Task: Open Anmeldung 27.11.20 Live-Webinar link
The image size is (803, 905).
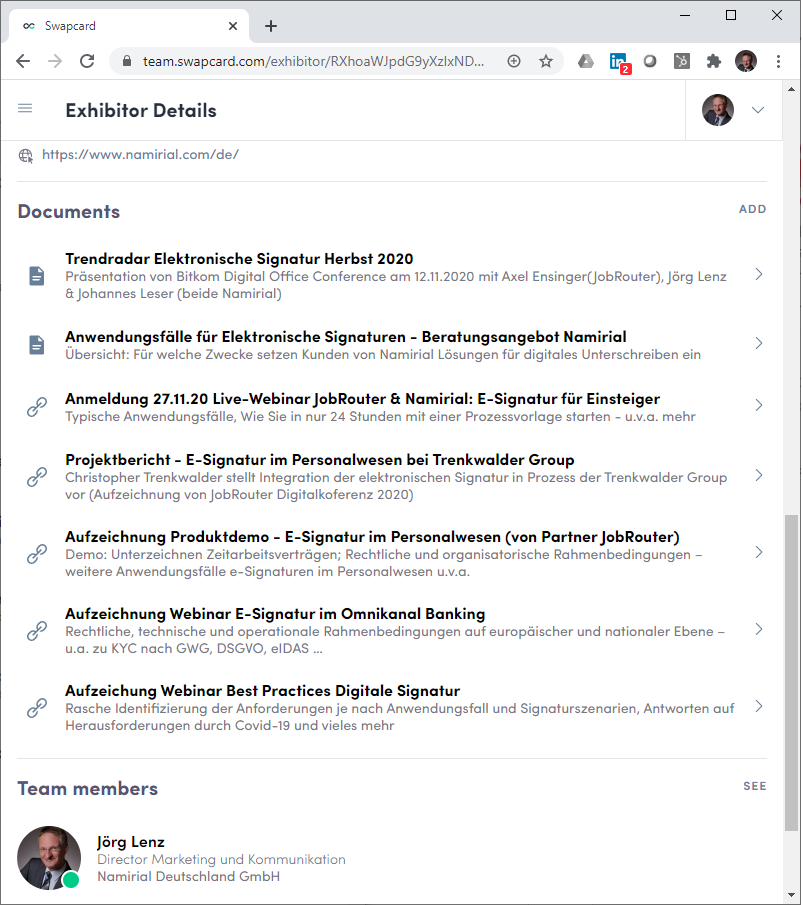Action: point(363,399)
